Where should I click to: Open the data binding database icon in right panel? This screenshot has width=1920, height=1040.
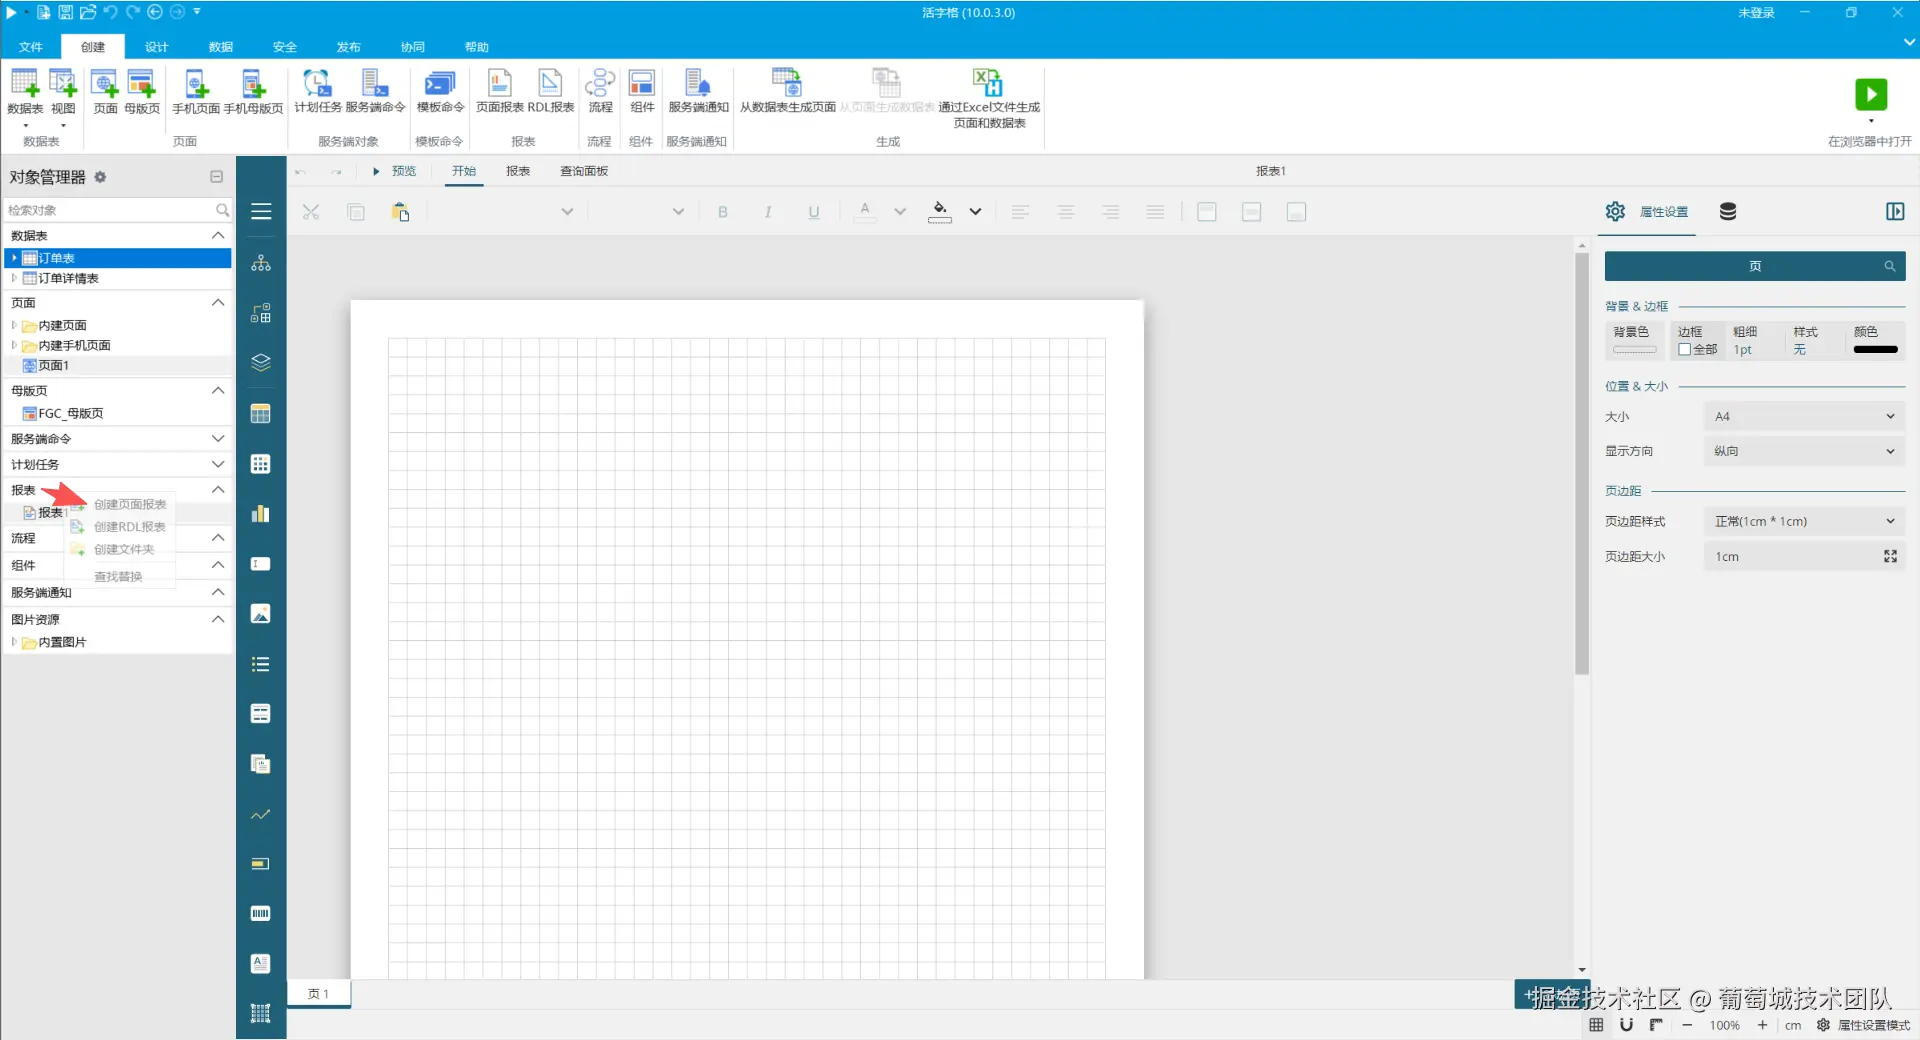pos(1728,211)
